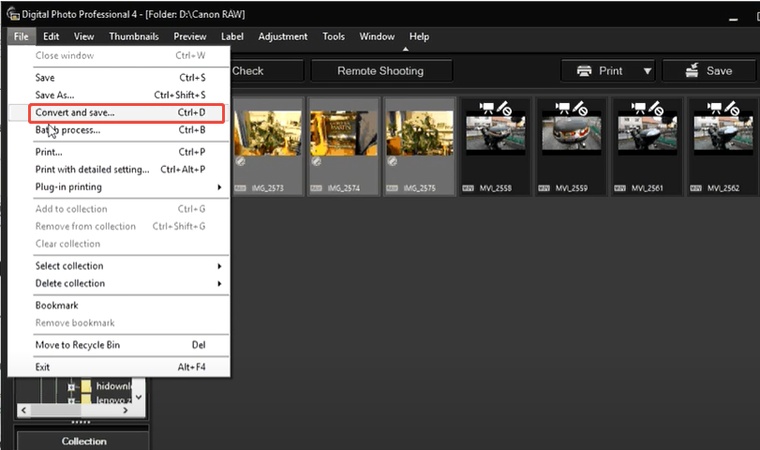
Task: Choose Exit in the File menu
Action: pos(119,367)
